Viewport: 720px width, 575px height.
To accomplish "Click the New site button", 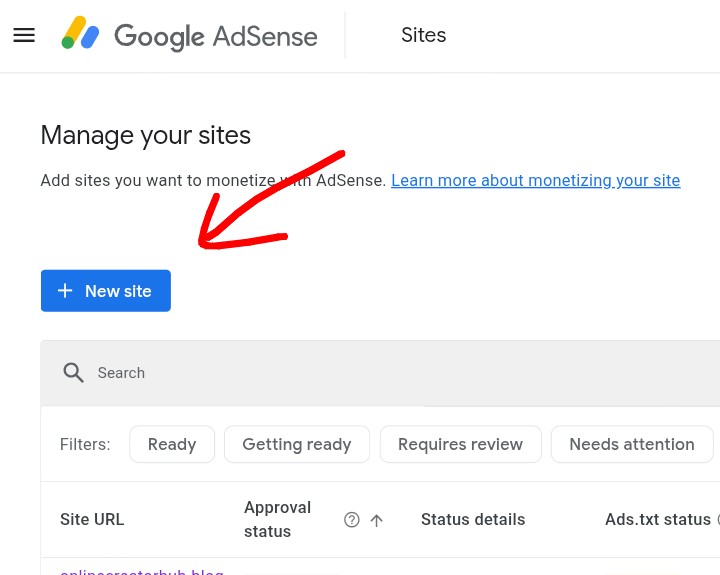I will pos(106,291).
